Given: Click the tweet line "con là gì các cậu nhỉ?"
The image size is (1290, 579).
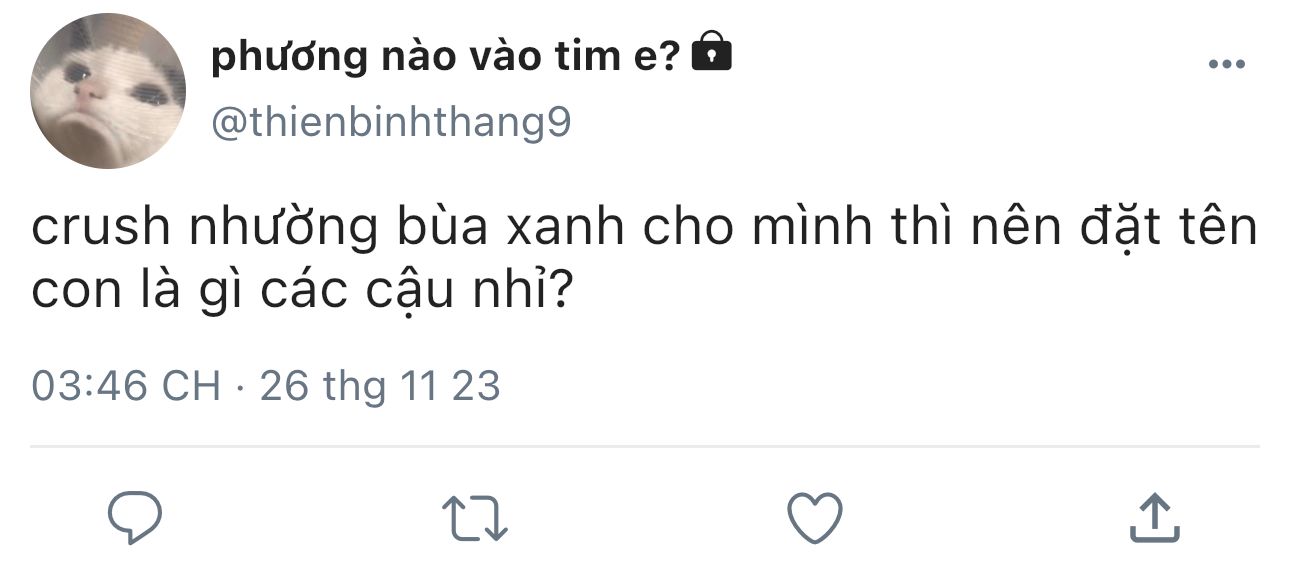Looking at the screenshot, I should point(302,291).
